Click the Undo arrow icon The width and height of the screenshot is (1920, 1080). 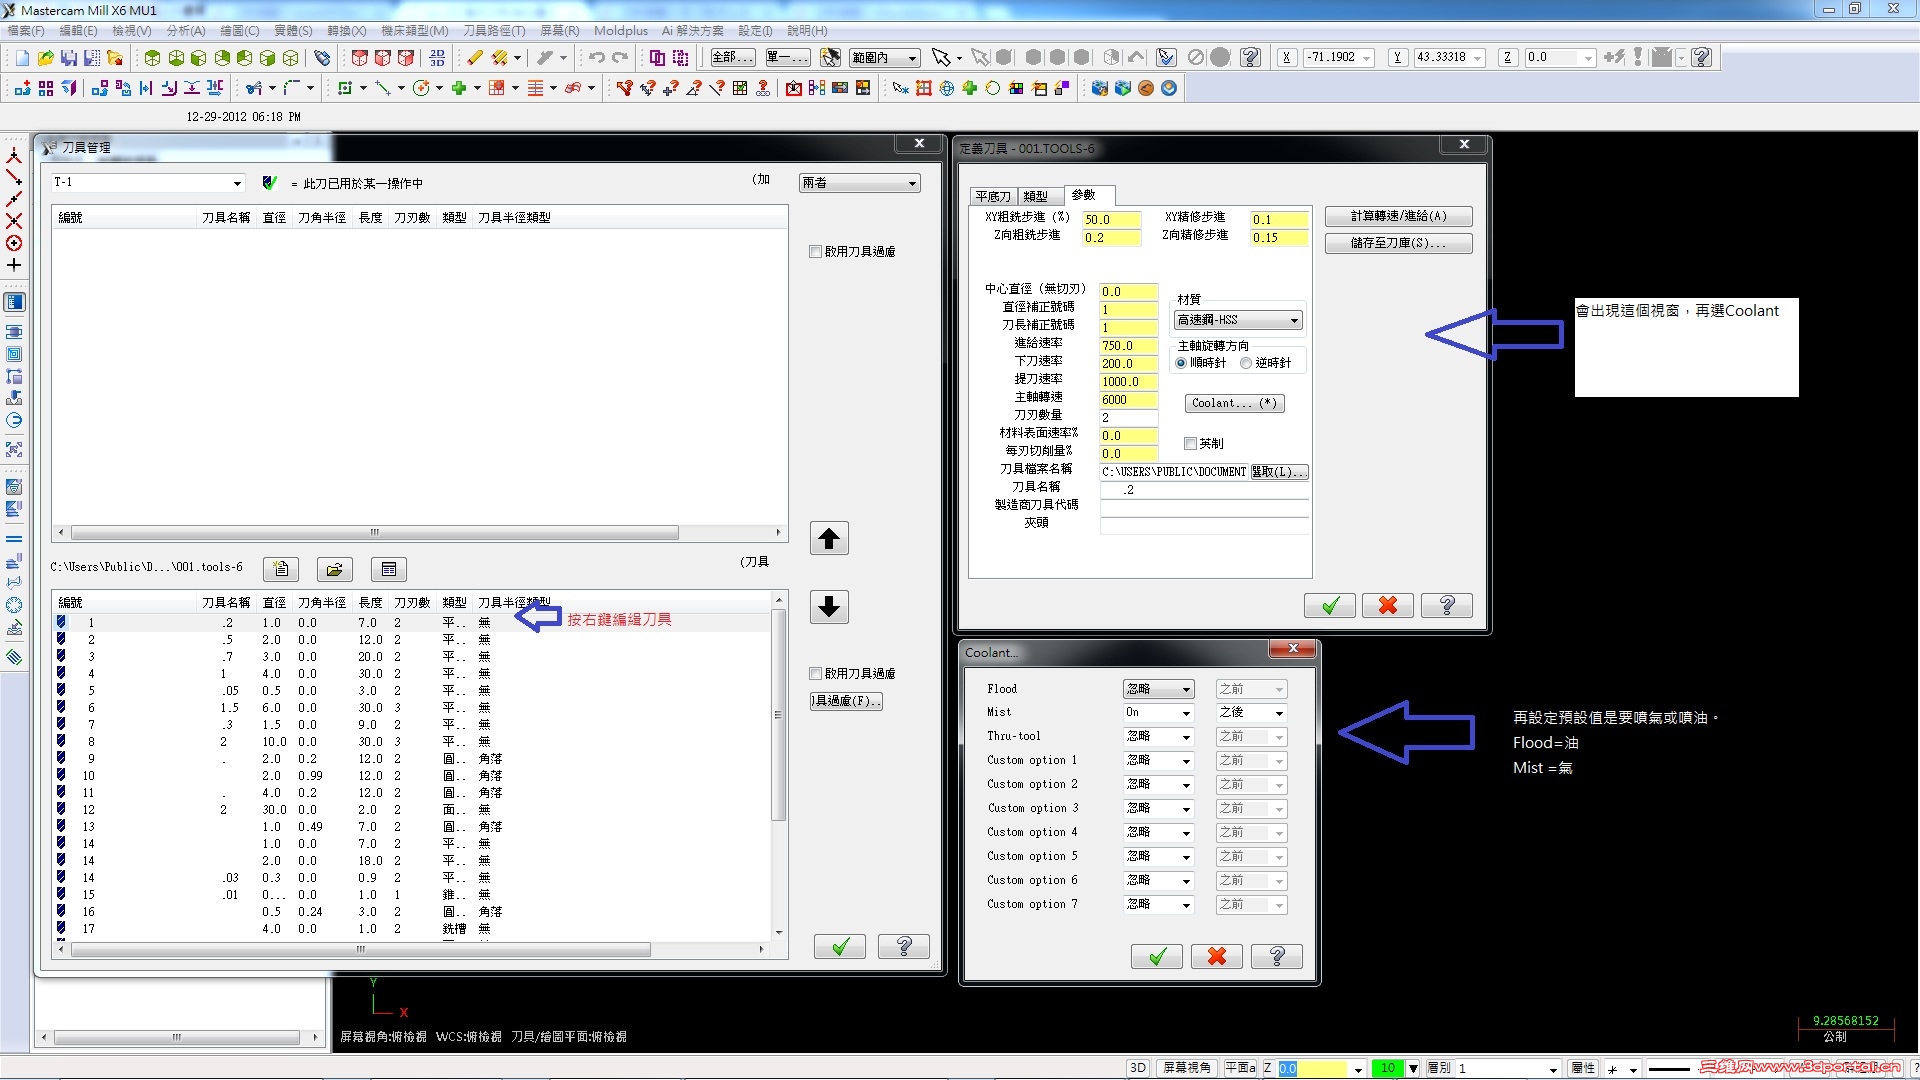[x=596, y=58]
